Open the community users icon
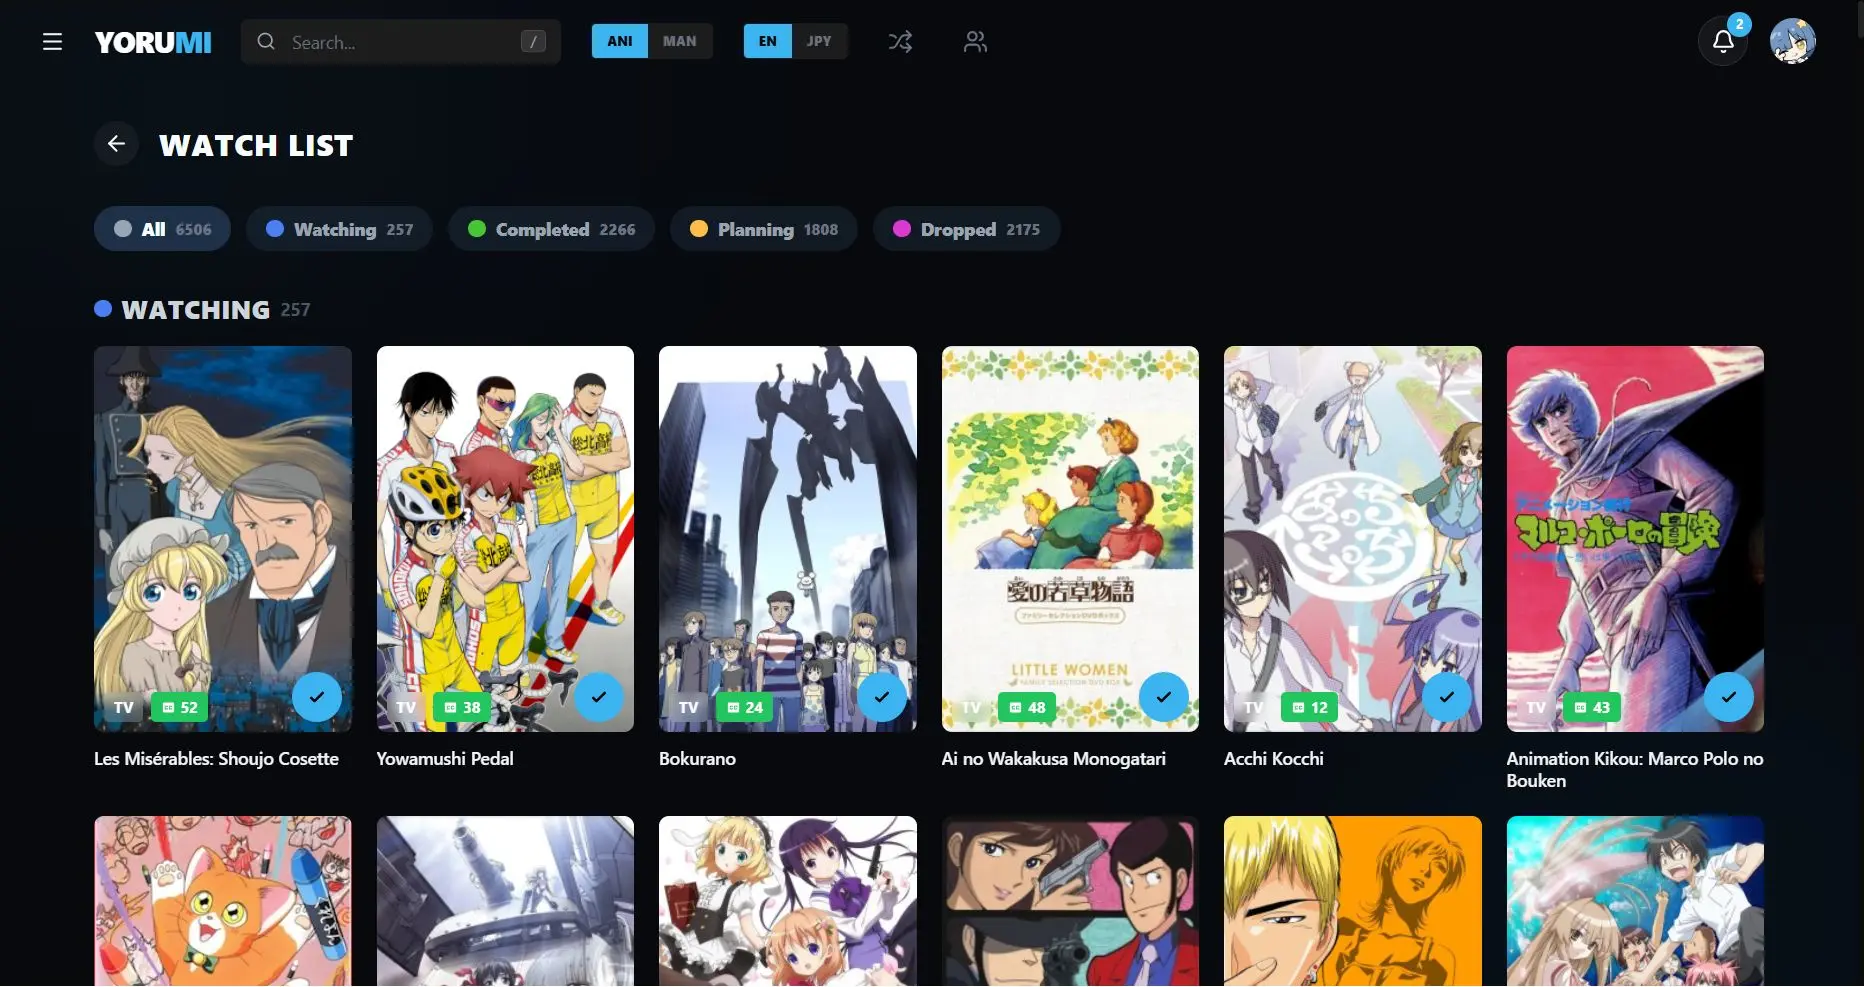This screenshot has height=987, width=1864. (x=975, y=42)
